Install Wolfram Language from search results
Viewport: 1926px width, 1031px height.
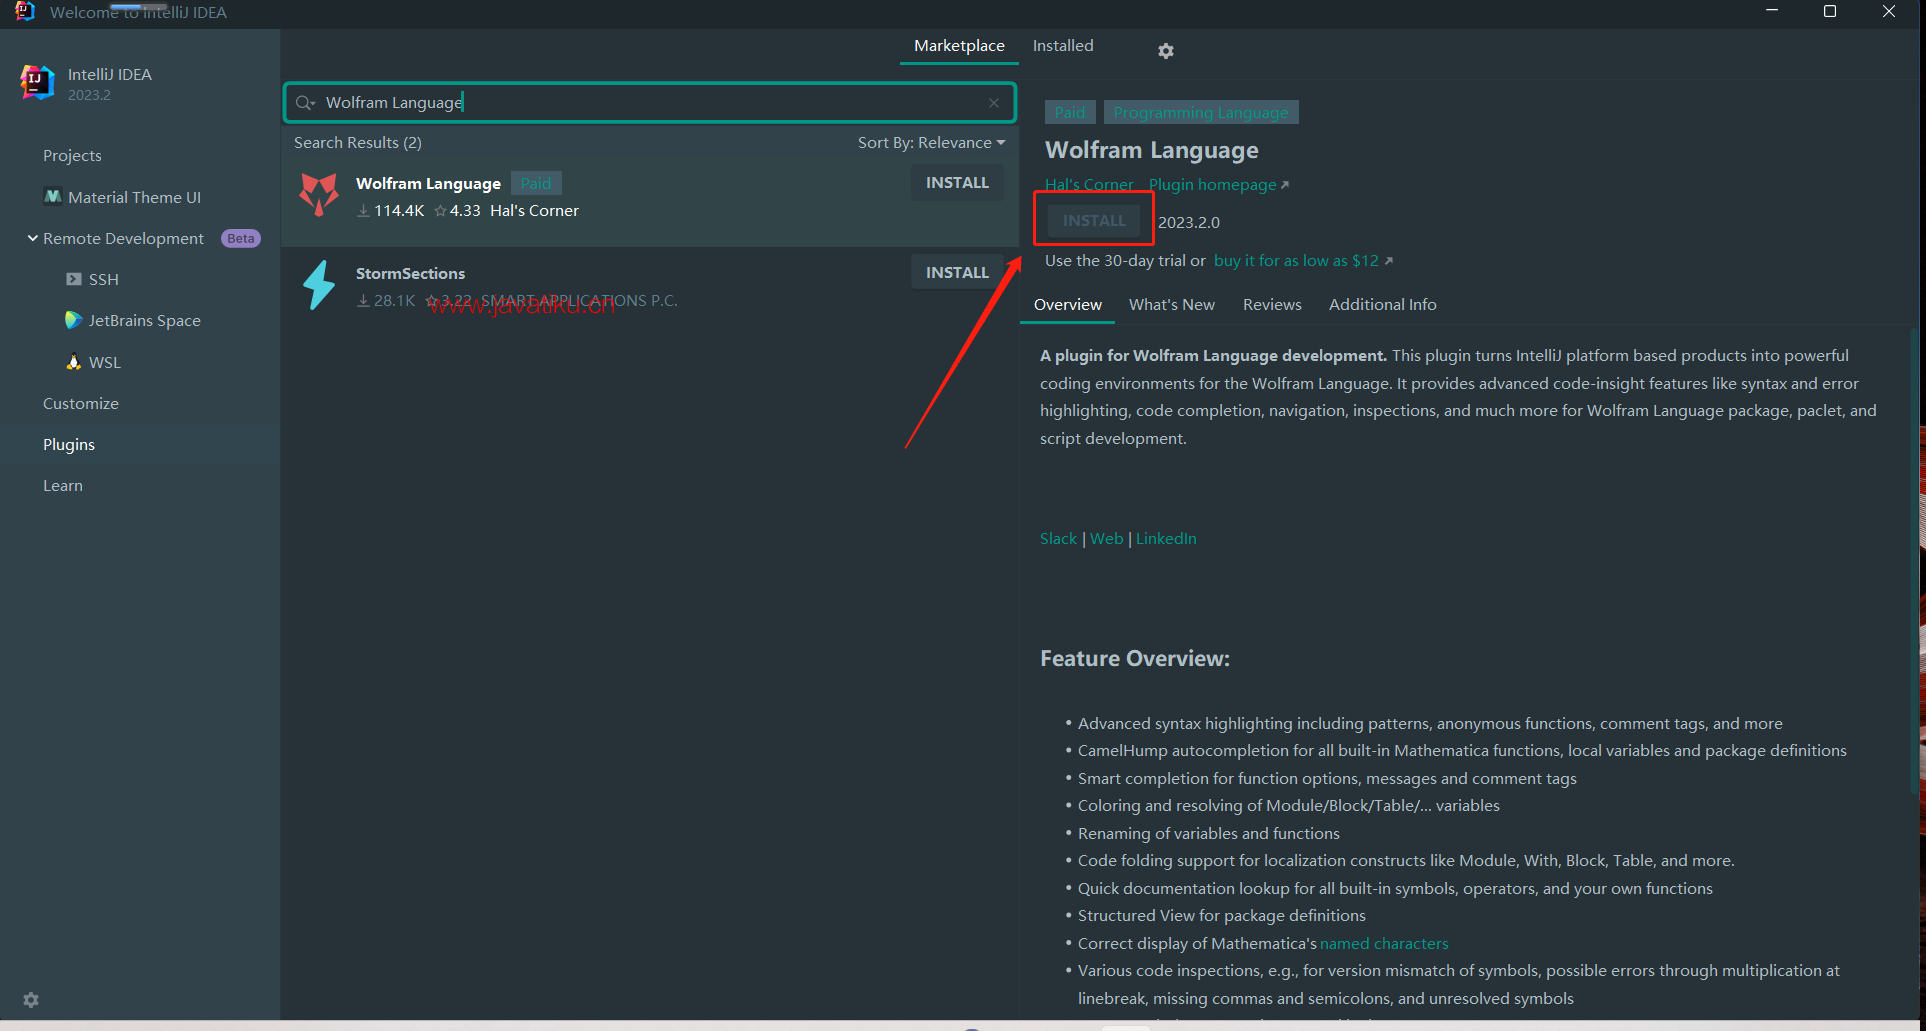point(957,183)
